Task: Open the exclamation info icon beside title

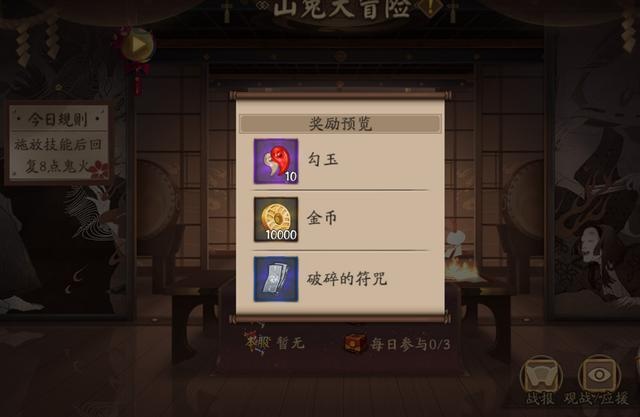Action: (429, 7)
